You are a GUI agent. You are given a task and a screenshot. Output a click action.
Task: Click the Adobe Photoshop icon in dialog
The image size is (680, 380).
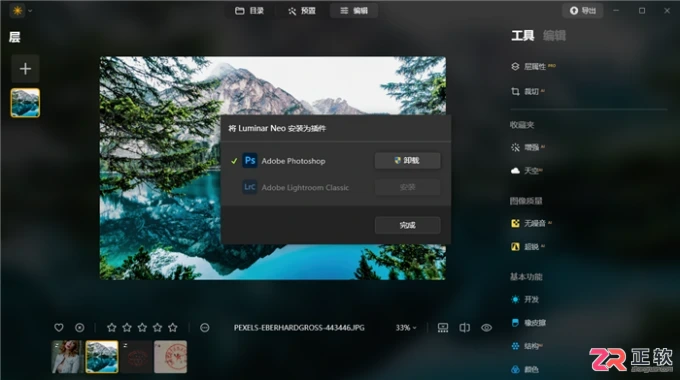[250, 161]
